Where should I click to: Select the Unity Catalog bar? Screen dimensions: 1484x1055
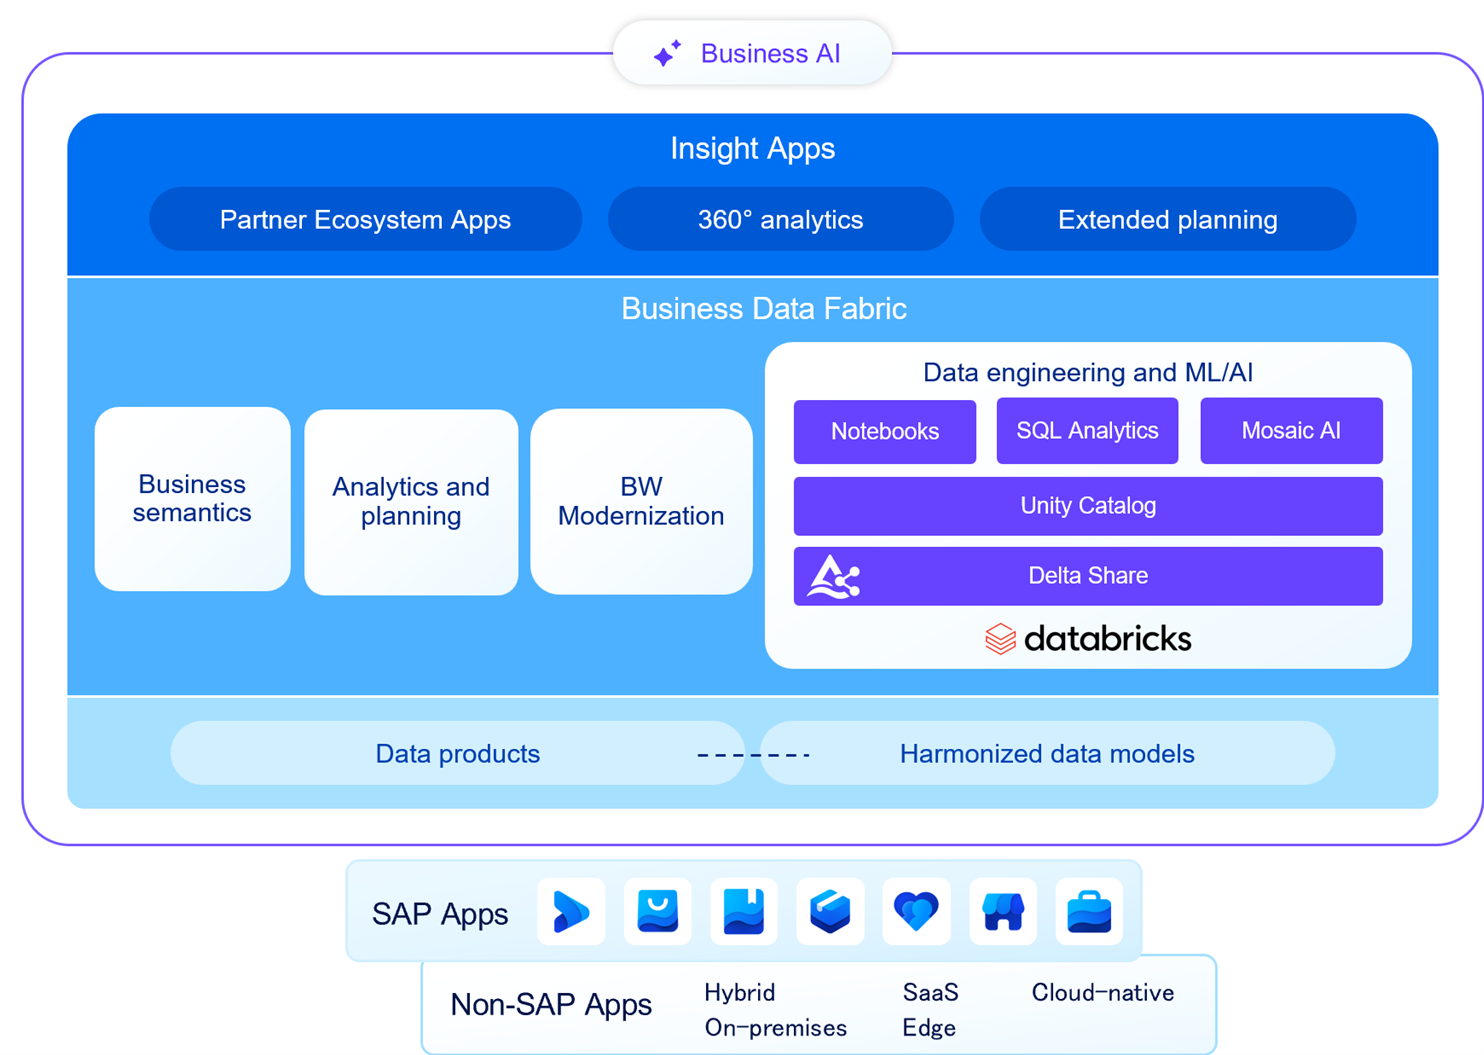point(1087,506)
